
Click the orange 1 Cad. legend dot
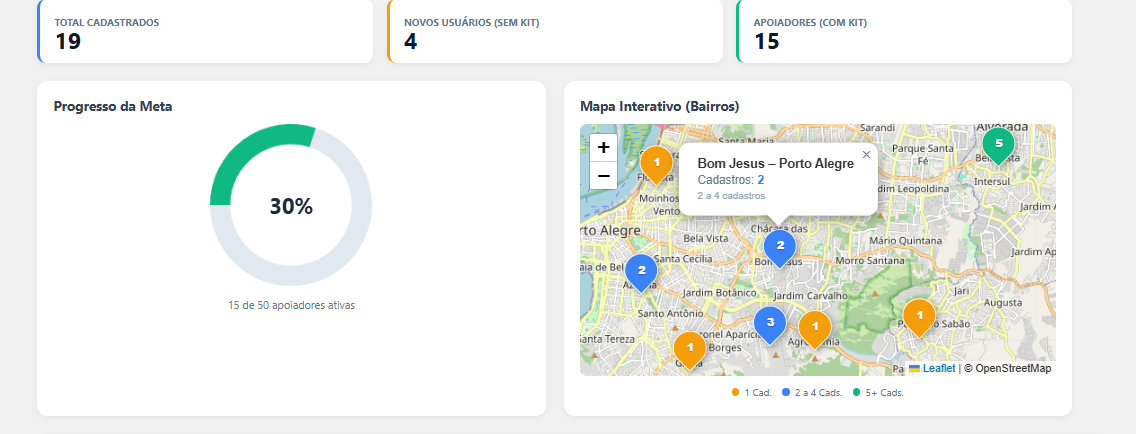coord(735,393)
